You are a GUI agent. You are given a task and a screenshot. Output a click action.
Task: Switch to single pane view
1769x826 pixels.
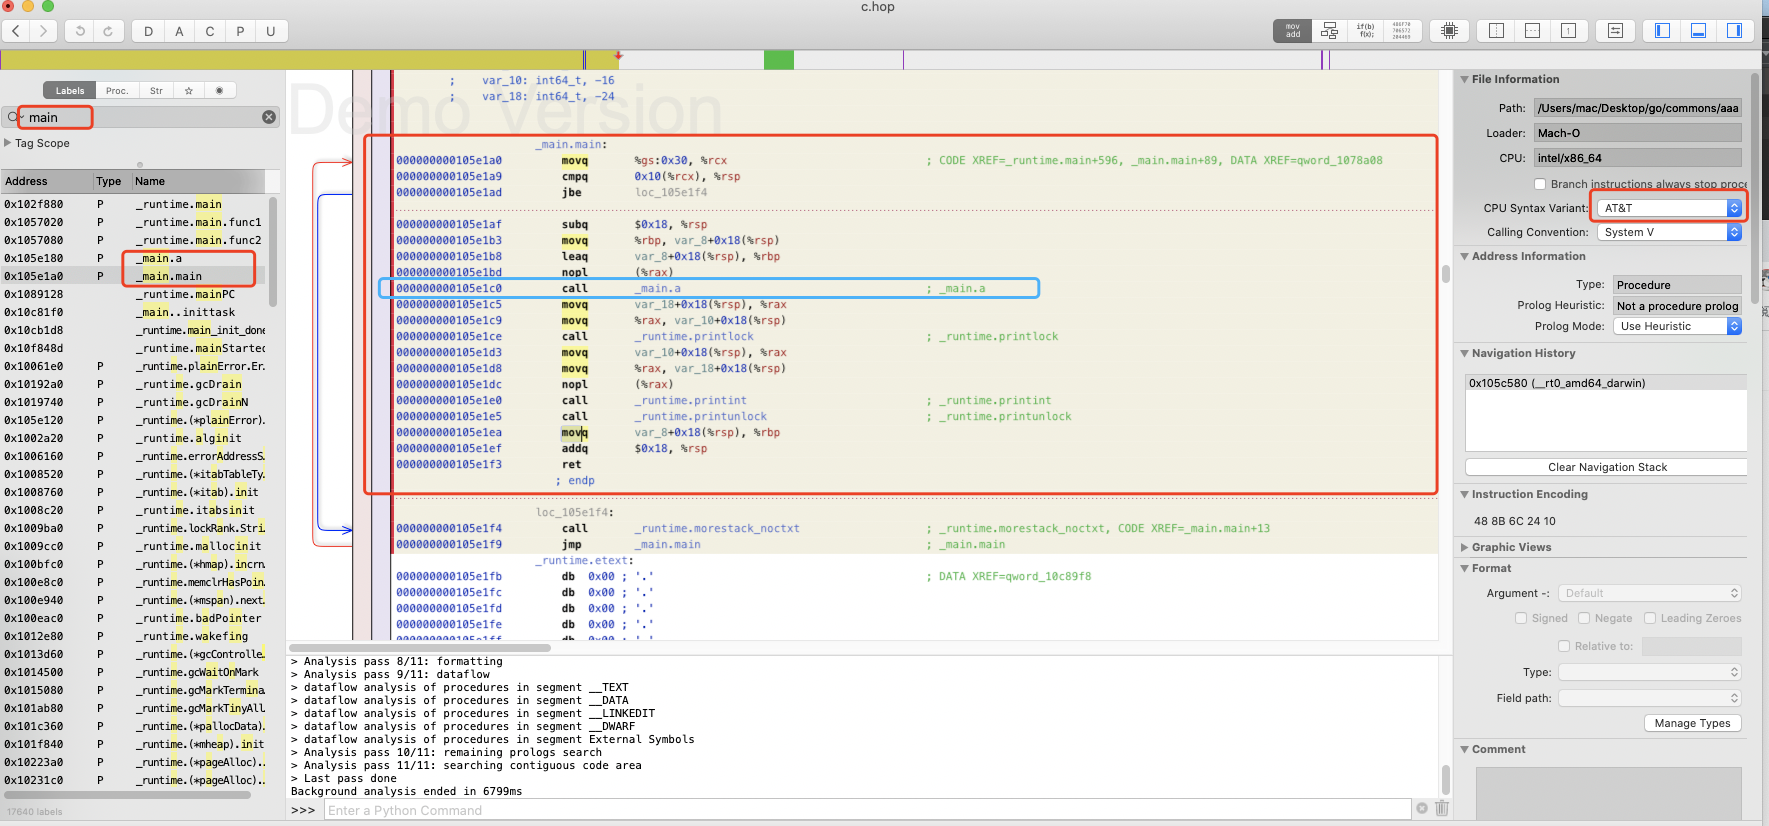1568,31
